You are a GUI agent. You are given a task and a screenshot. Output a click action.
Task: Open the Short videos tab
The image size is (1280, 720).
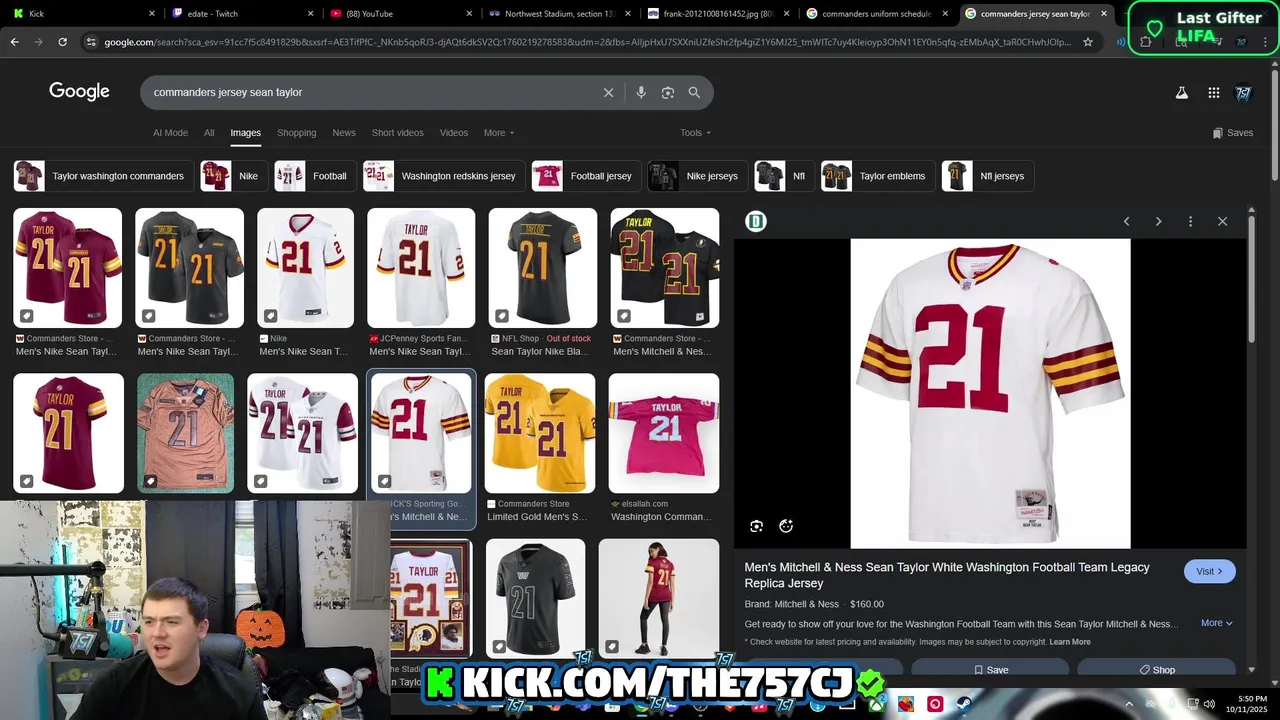(397, 133)
